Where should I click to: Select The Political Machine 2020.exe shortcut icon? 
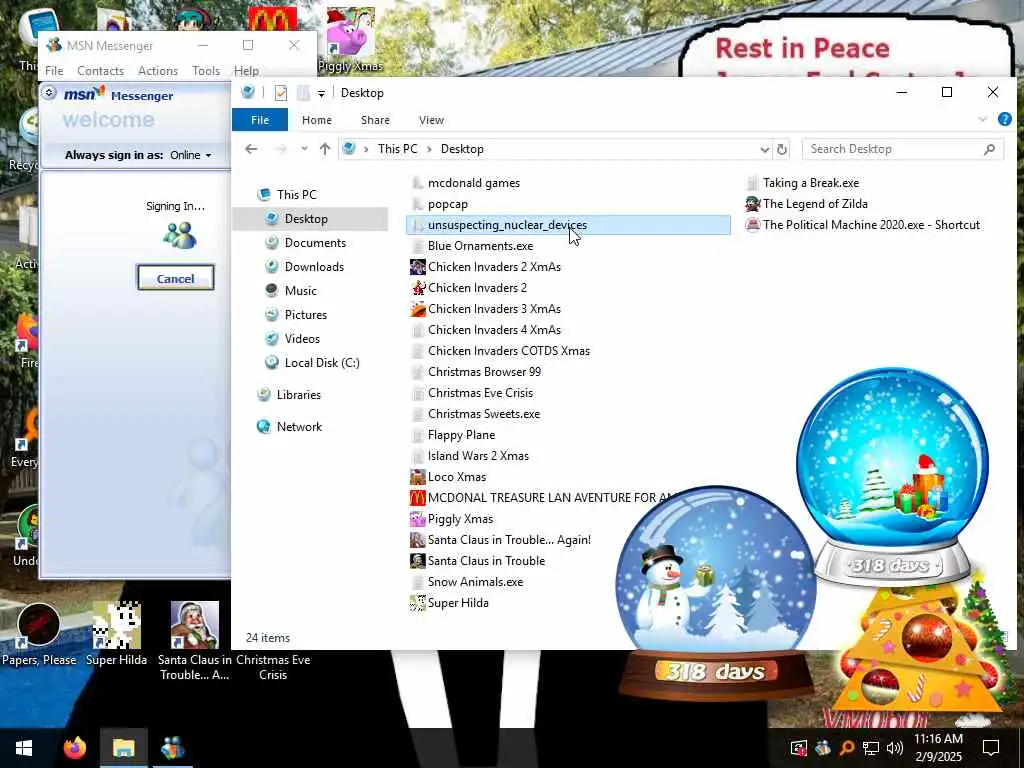752,225
